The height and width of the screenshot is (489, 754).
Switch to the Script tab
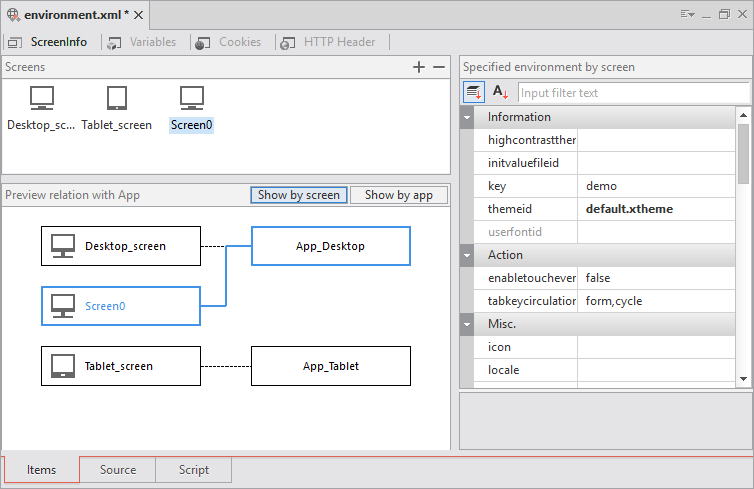pyautogui.click(x=194, y=470)
